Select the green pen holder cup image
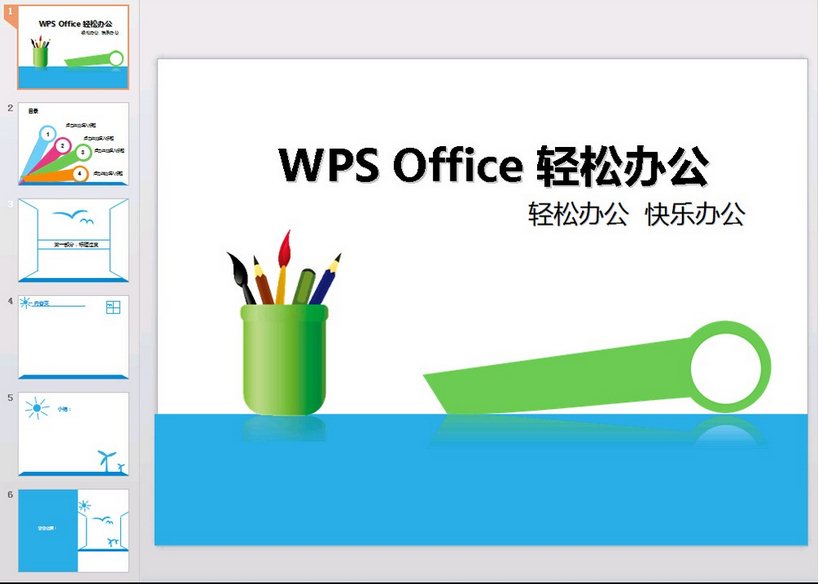819x584 pixels. coord(284,360)
